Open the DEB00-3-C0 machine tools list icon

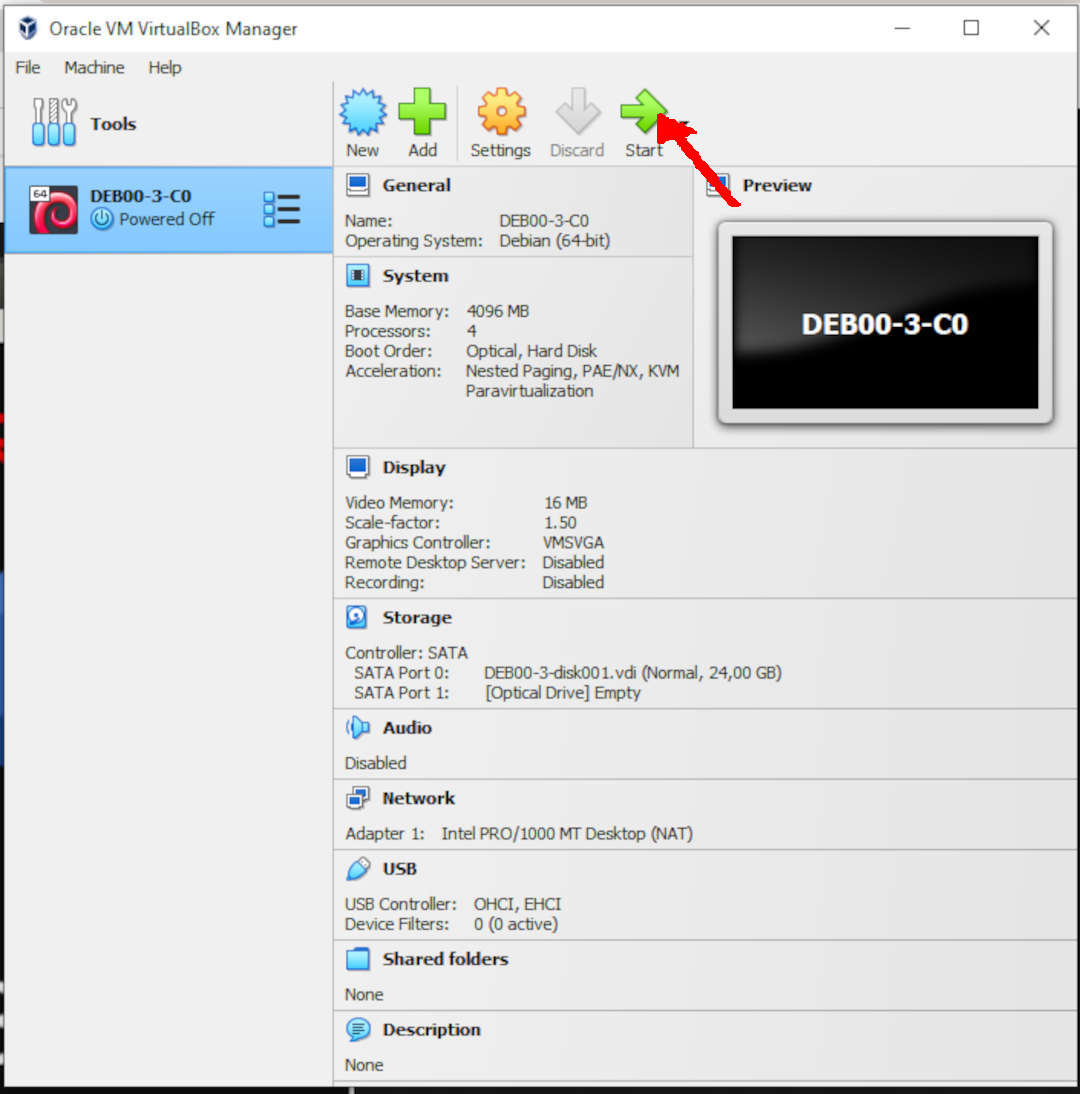[281, 209]
